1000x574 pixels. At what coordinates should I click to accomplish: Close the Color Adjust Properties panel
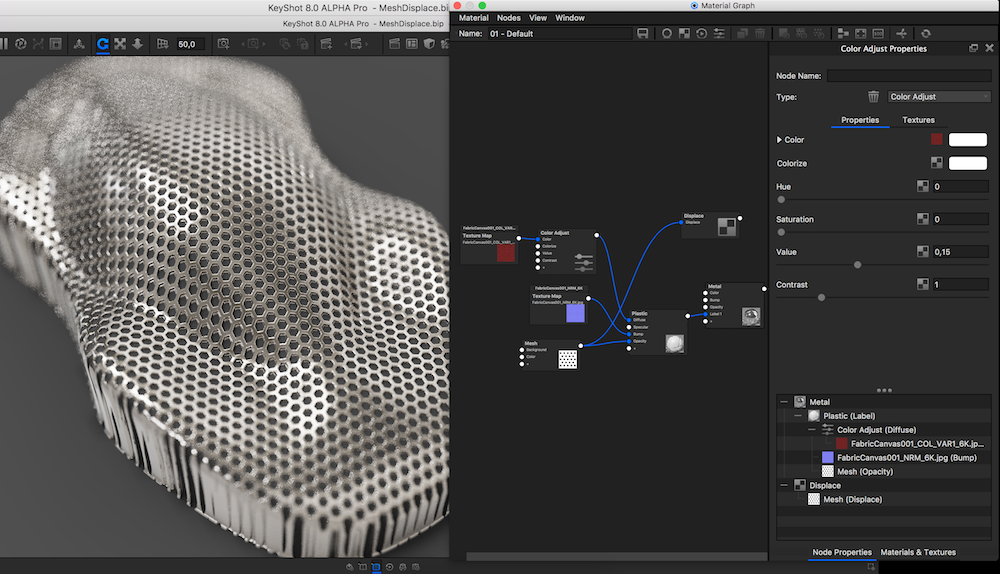pyautogui.click(x=989, y=48)
